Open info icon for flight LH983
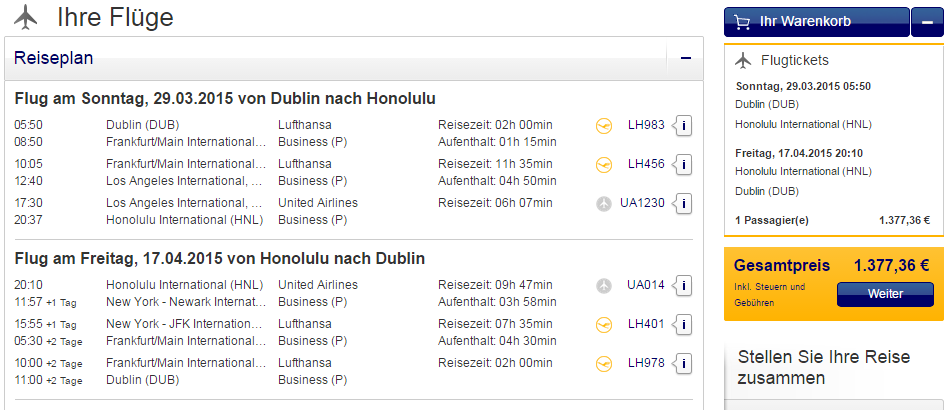This screenshot has height=410, width=948. [684, 126]
